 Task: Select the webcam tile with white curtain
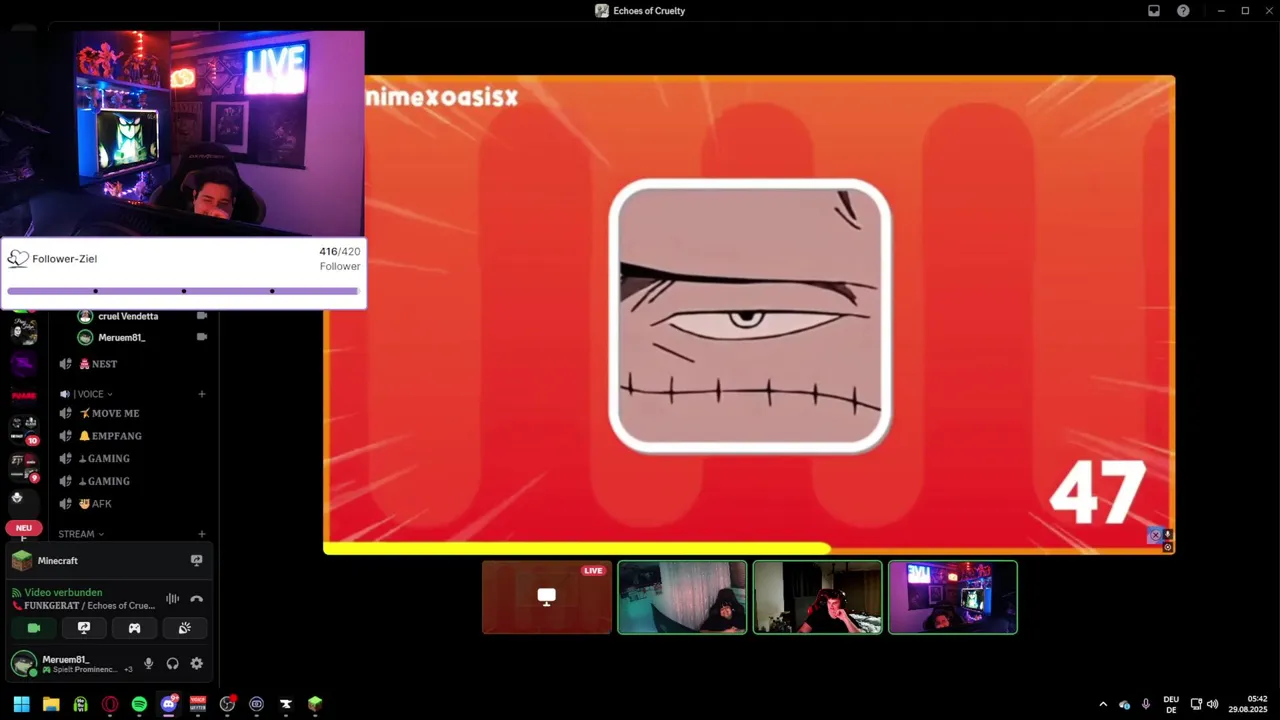click(x=682, y=597)
